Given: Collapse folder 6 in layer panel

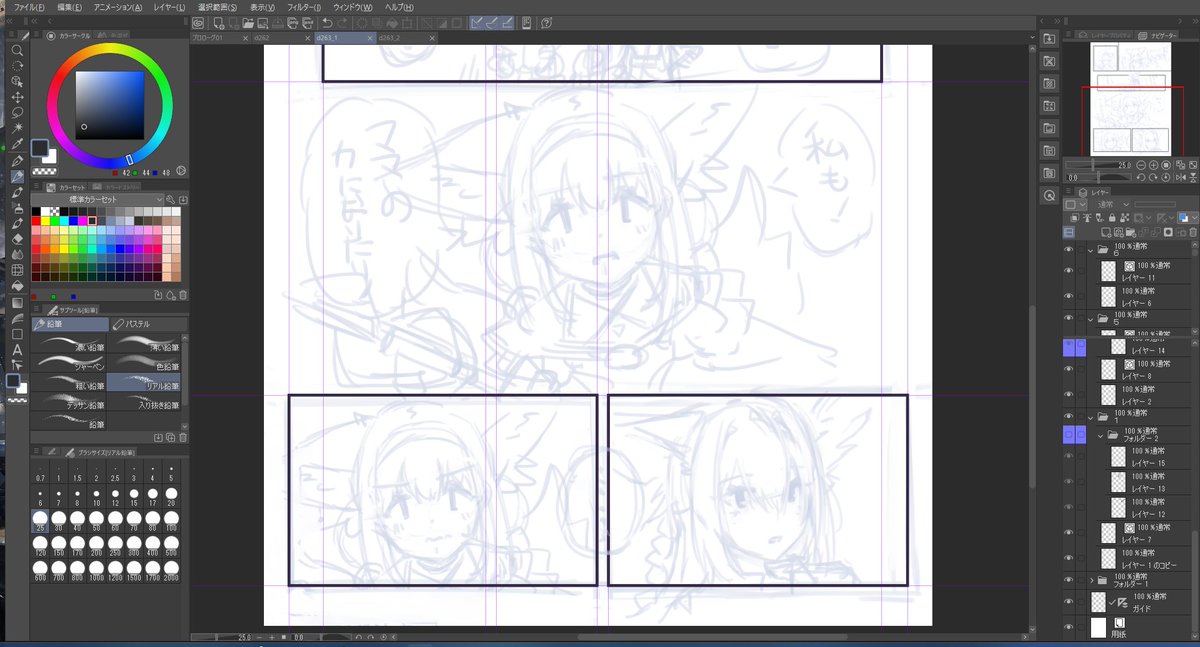Looking at the screenshot, I should click(x=1091, y=250).
